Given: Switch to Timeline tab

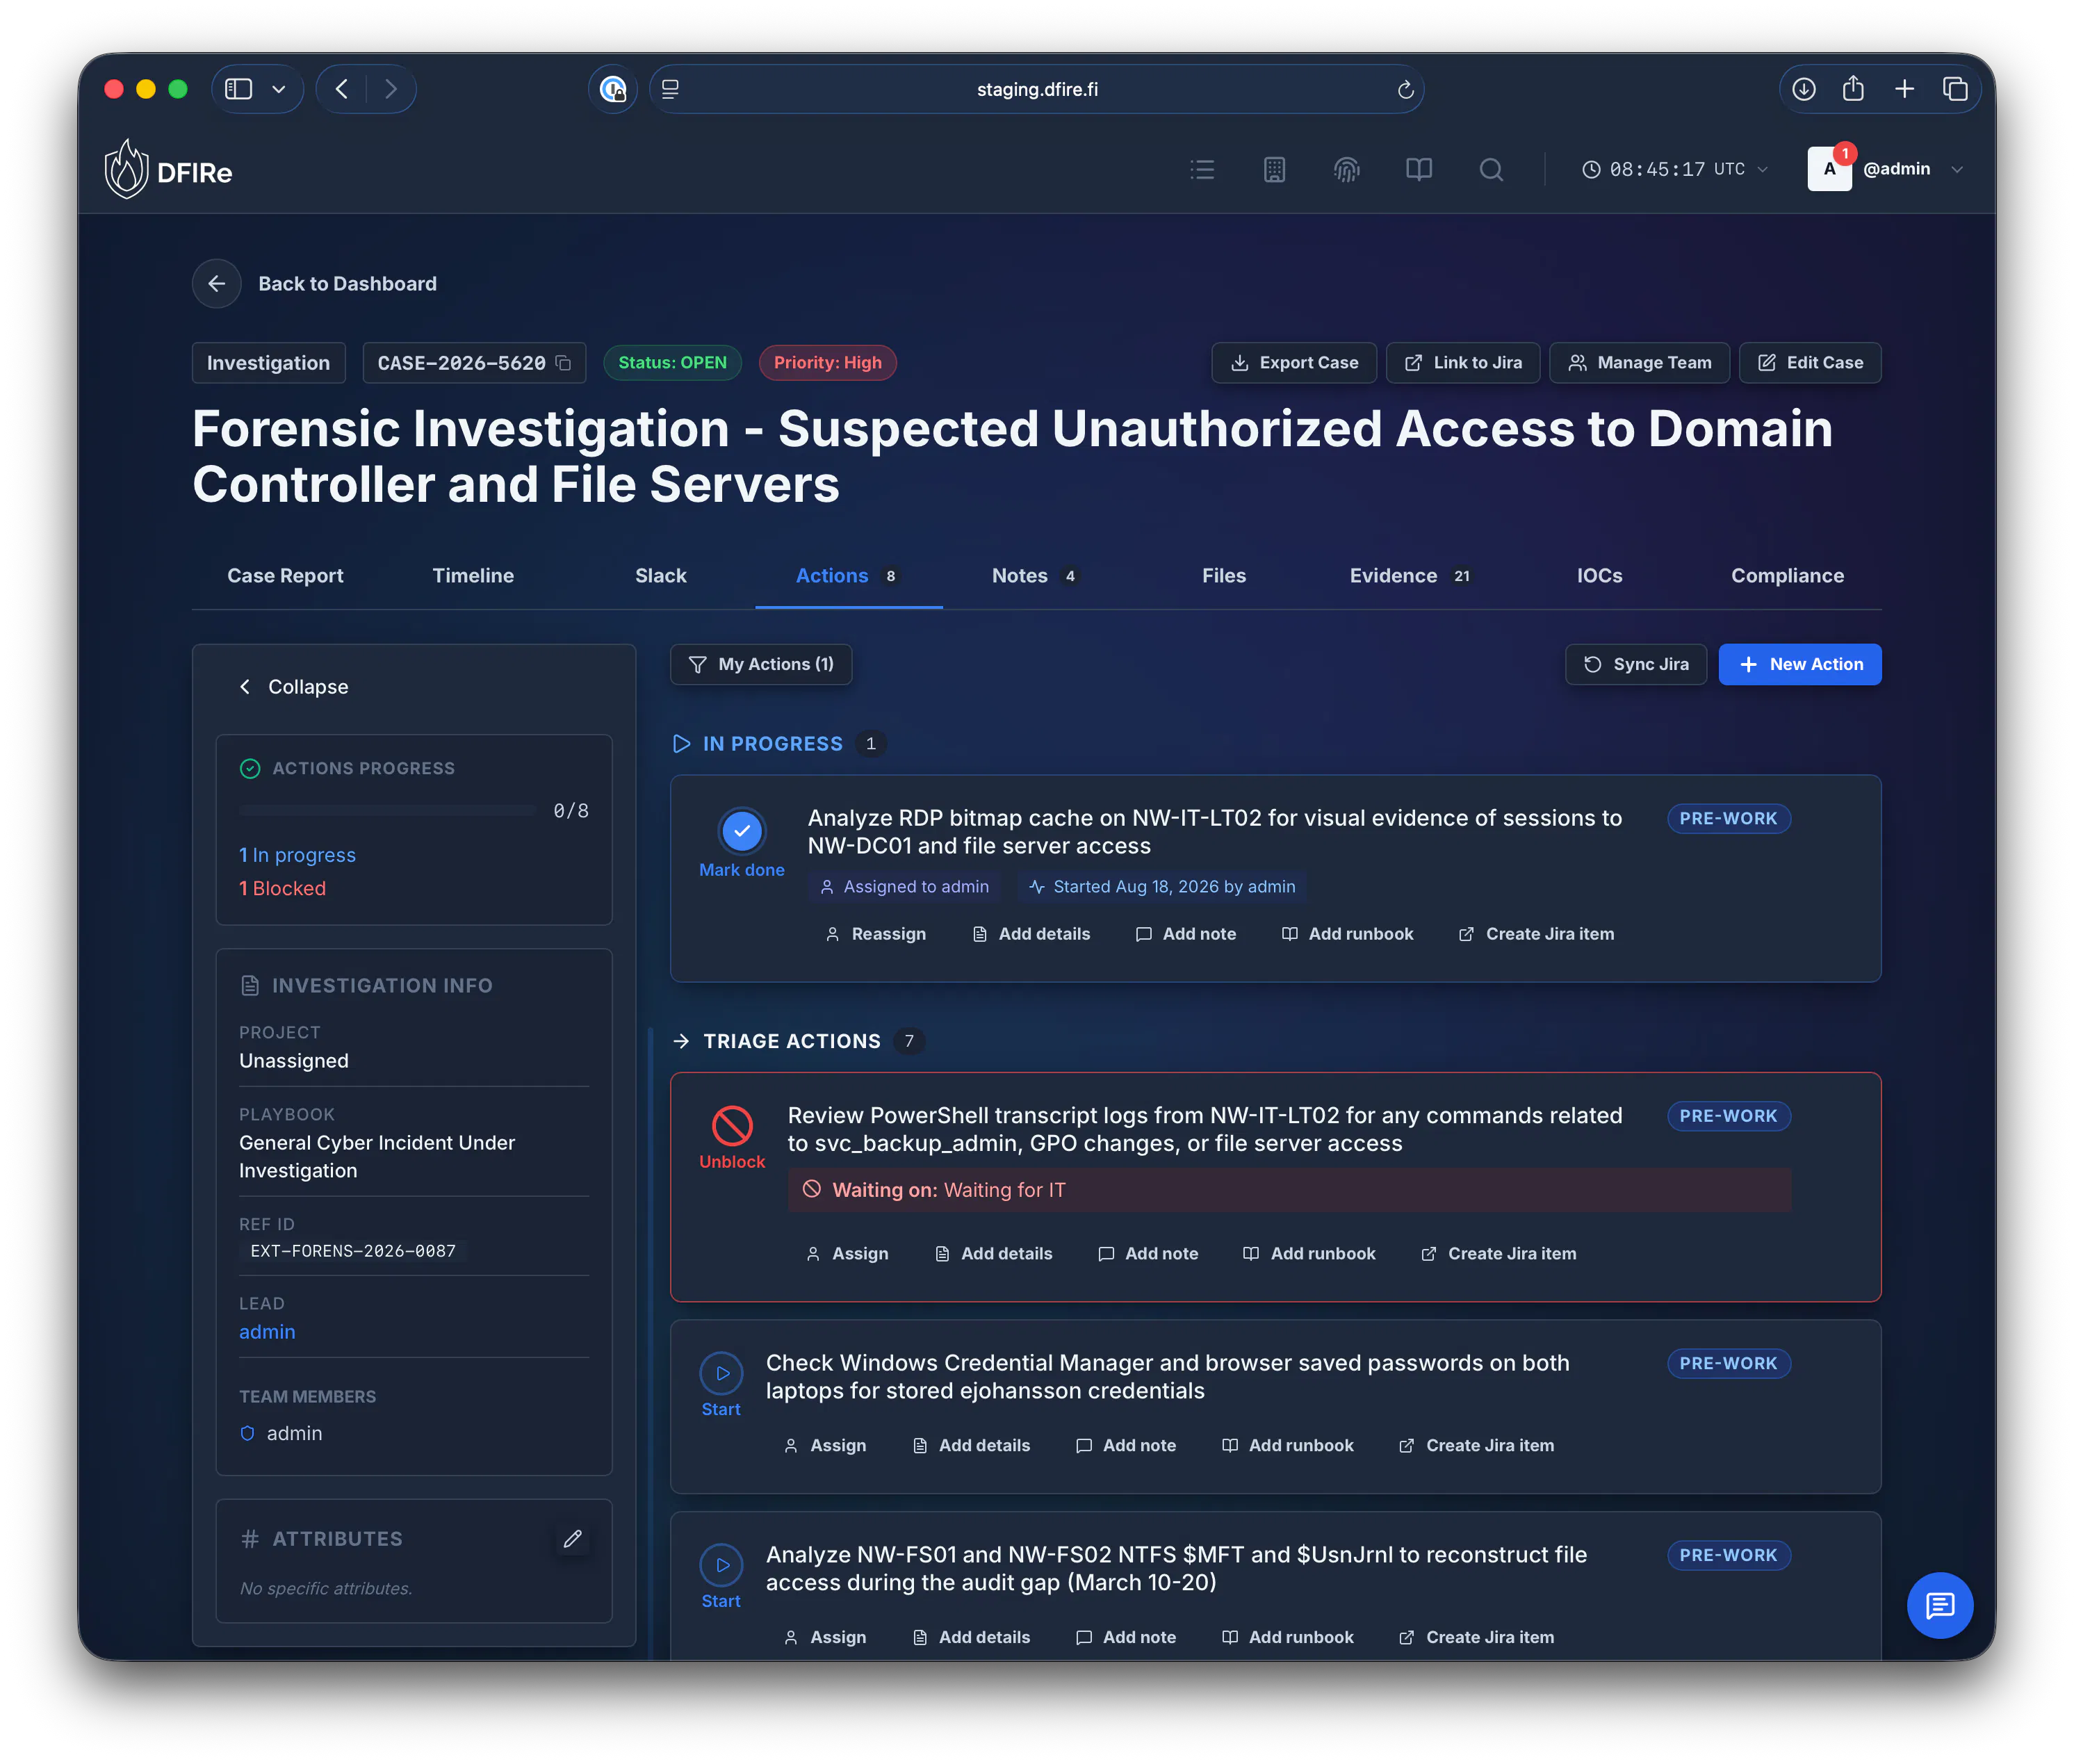Looking at the screenshot, I should click(x=473, y=576).
